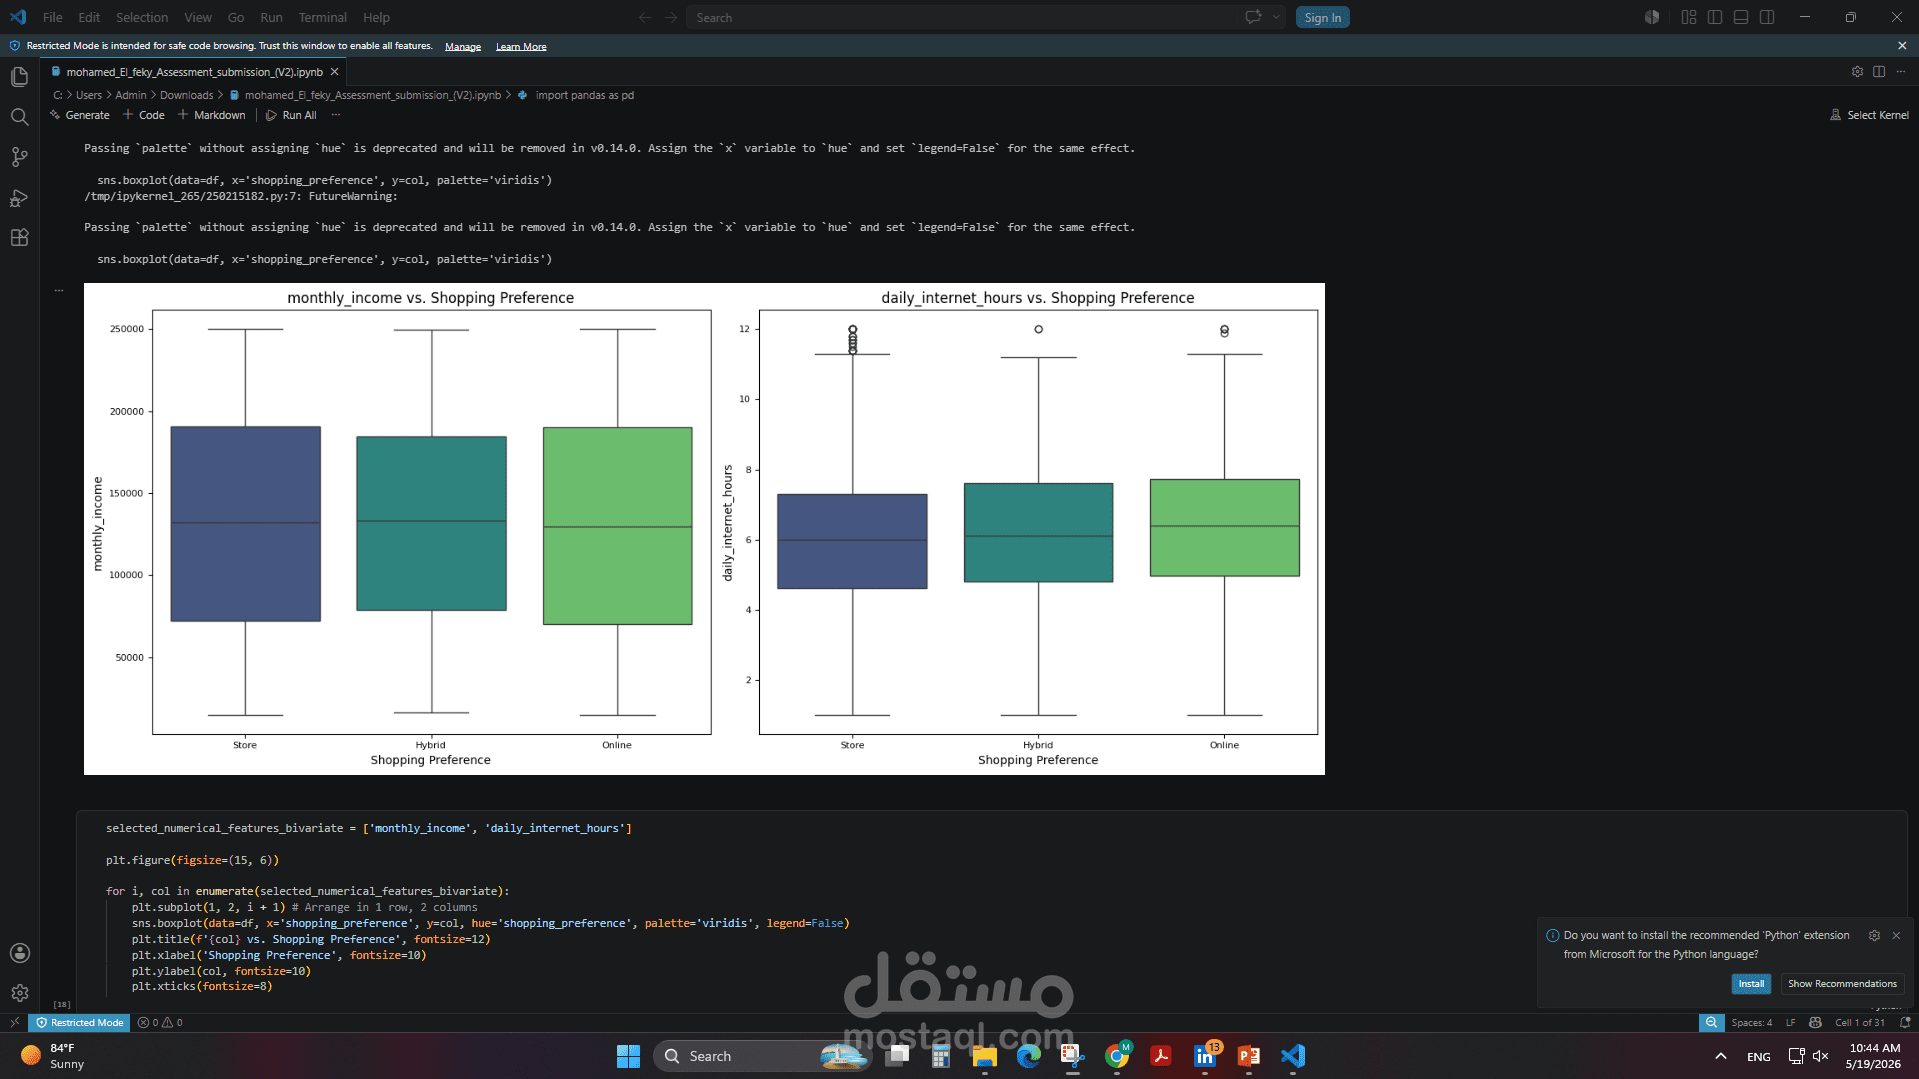This screenshot has height=1079, width=1919.
Task: Open Customize Layout button
Action: point(1689,17)
